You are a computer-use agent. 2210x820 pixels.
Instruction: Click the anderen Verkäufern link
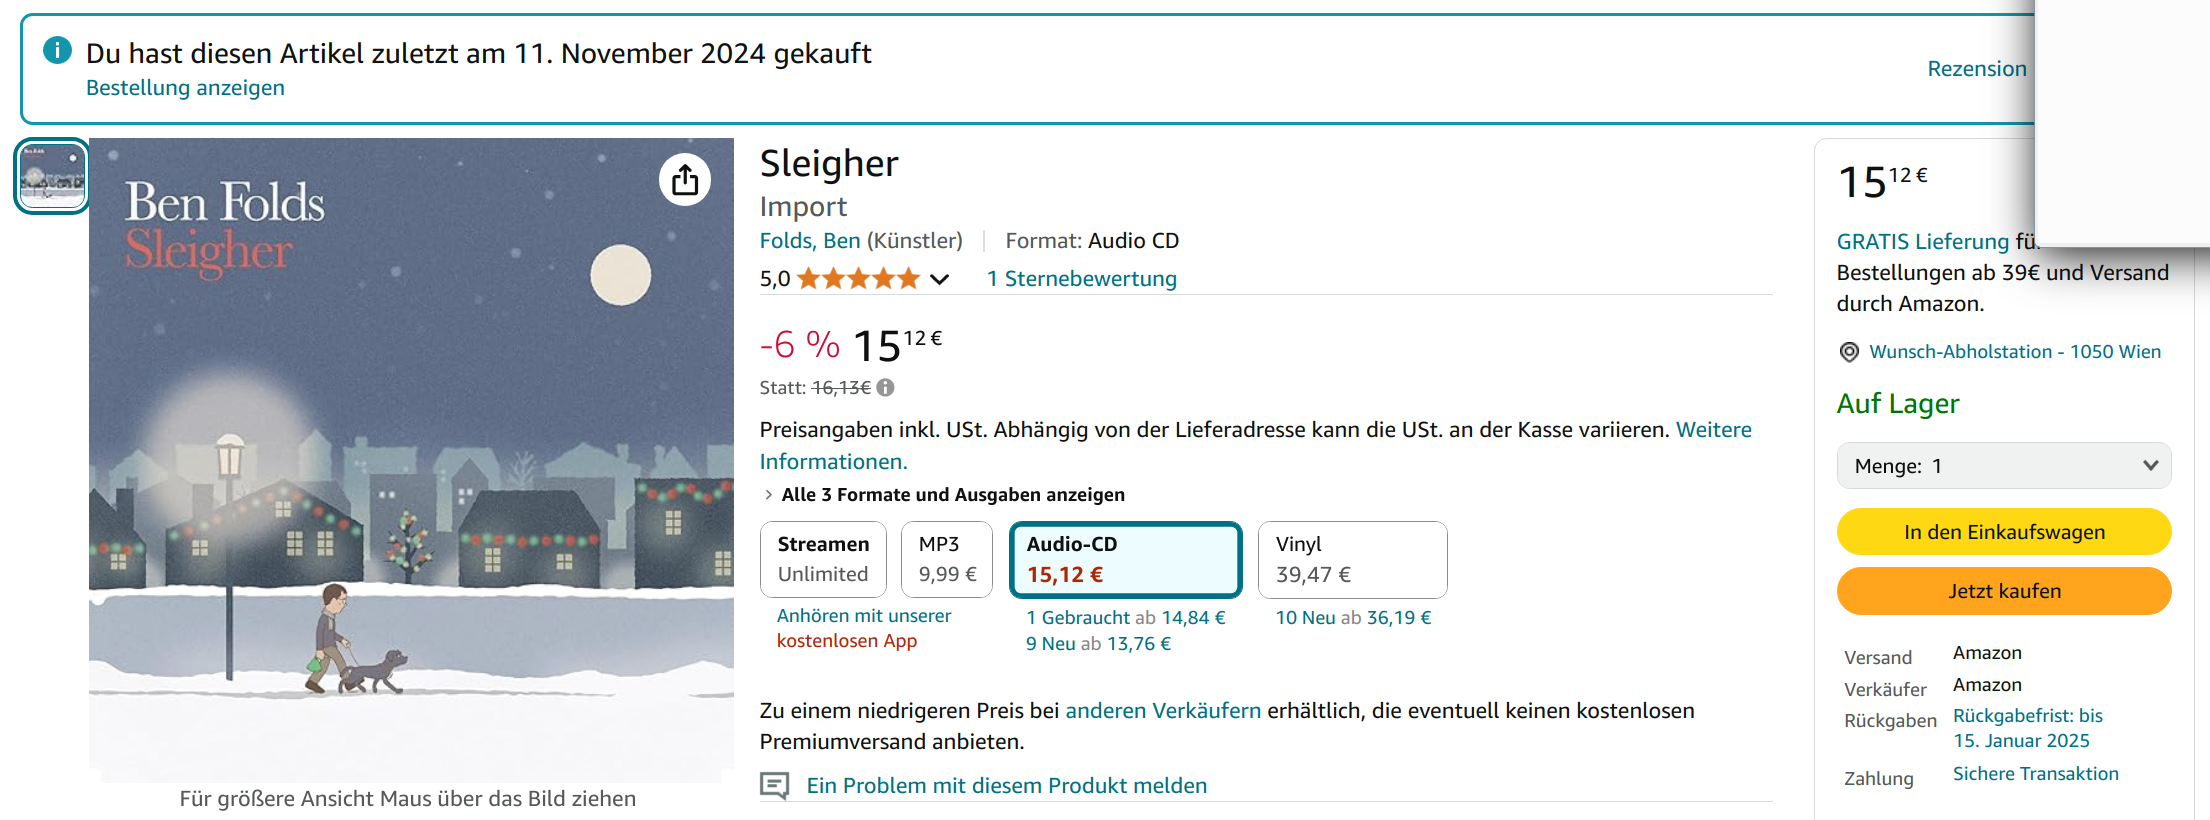1163,711
